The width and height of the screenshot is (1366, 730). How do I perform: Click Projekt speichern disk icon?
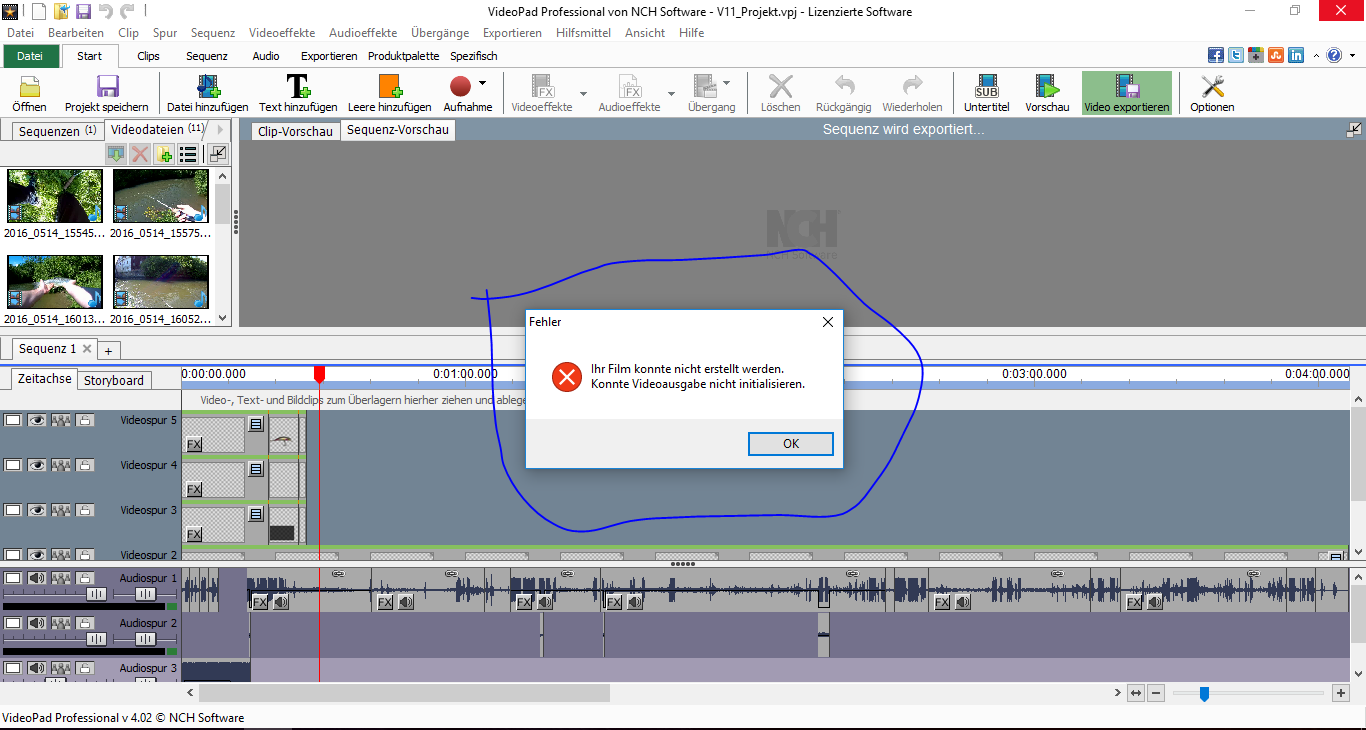[x=106, y=87]
